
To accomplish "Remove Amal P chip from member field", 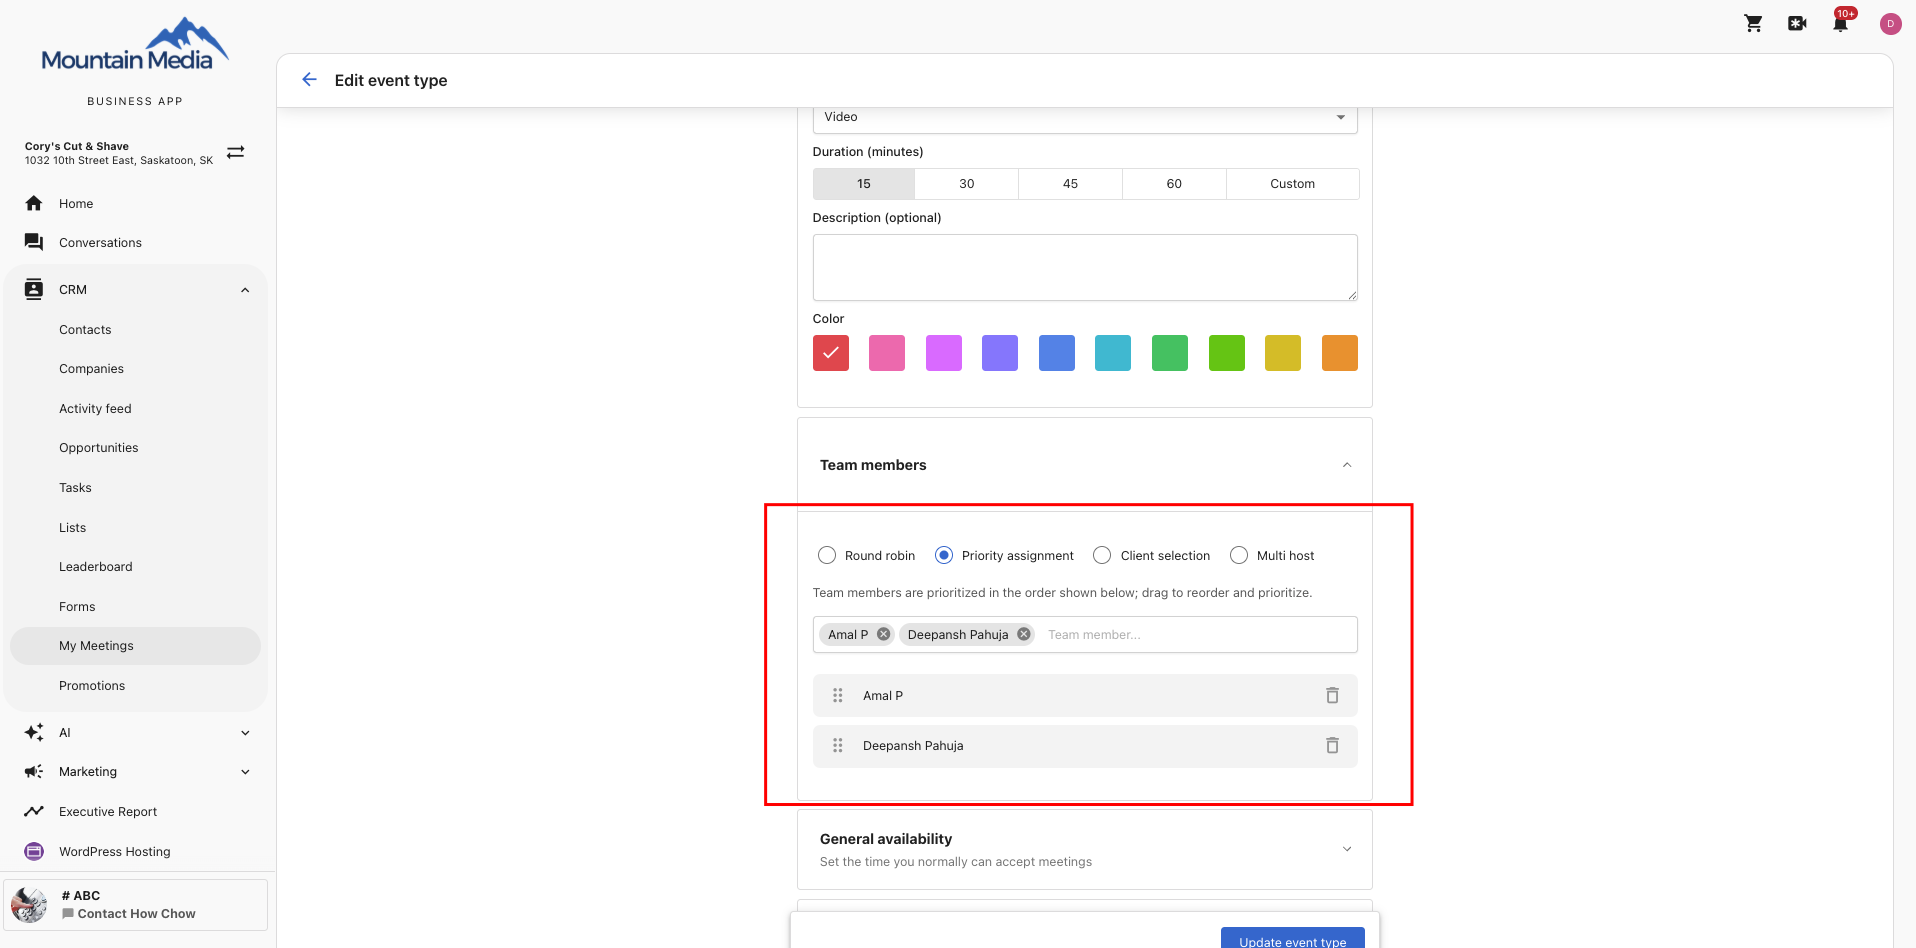I will (x=883, y=634).
